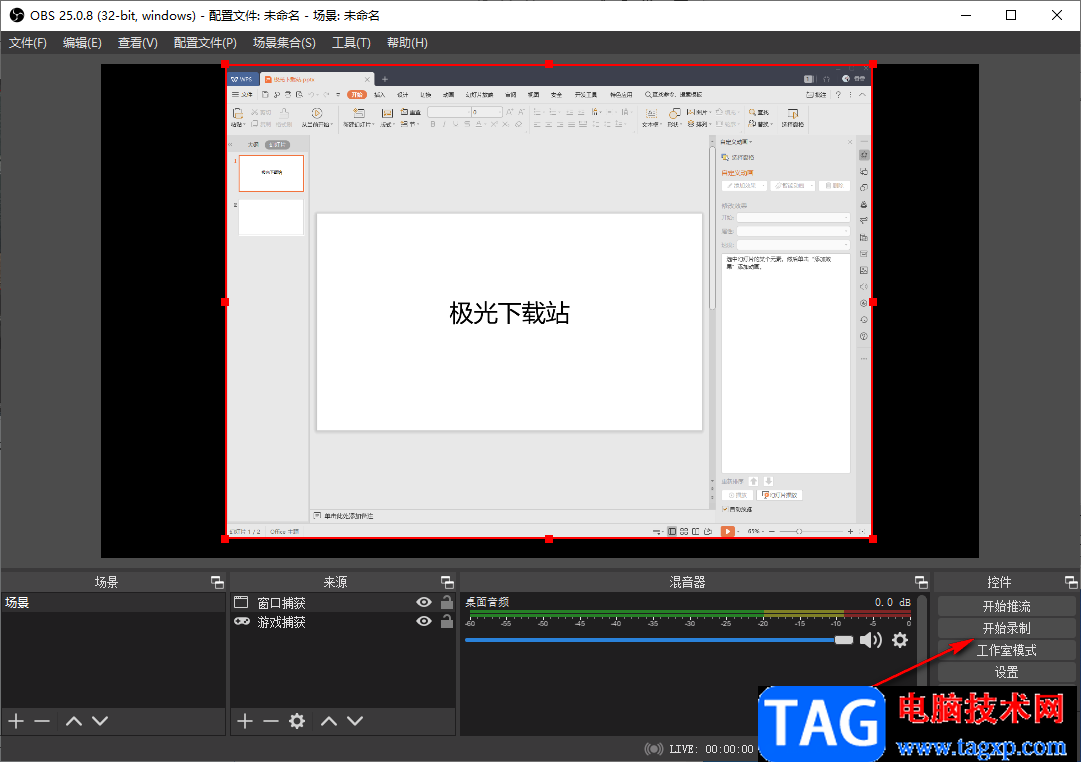Viewport: 1081px width, 762px height.
Task: Undock the 混音器 panel
Action: (921, 582)
